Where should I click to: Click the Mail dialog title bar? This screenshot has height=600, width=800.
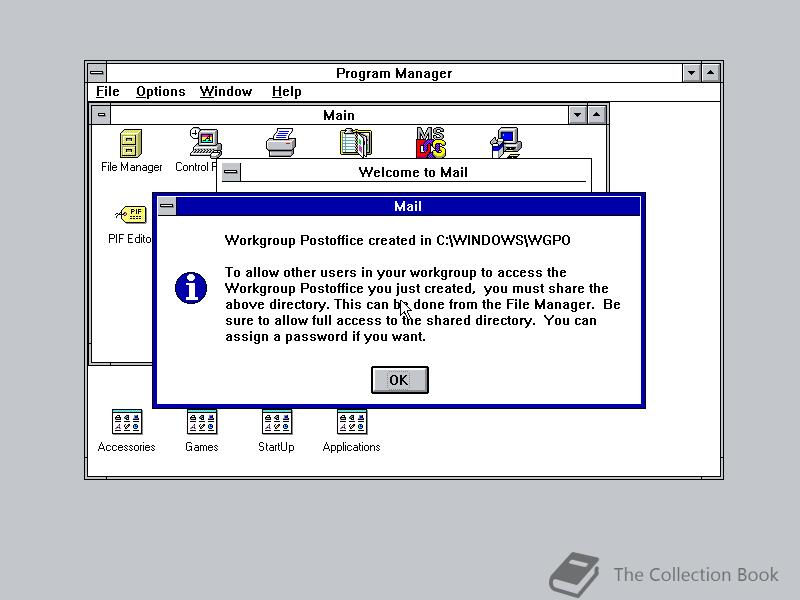(x=408, y=206)
